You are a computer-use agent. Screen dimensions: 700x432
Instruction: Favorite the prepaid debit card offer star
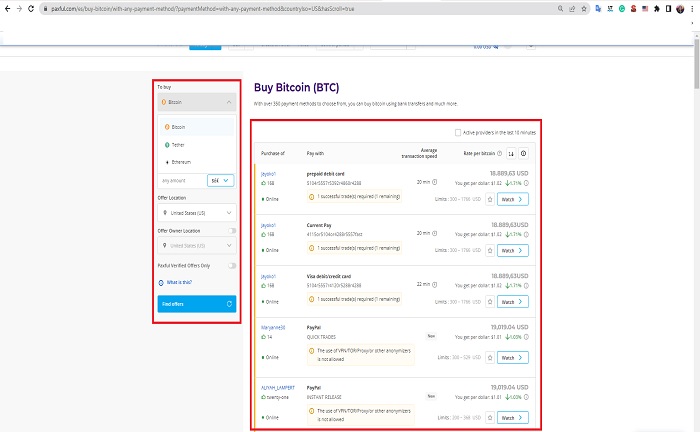[x=490, y=199]
